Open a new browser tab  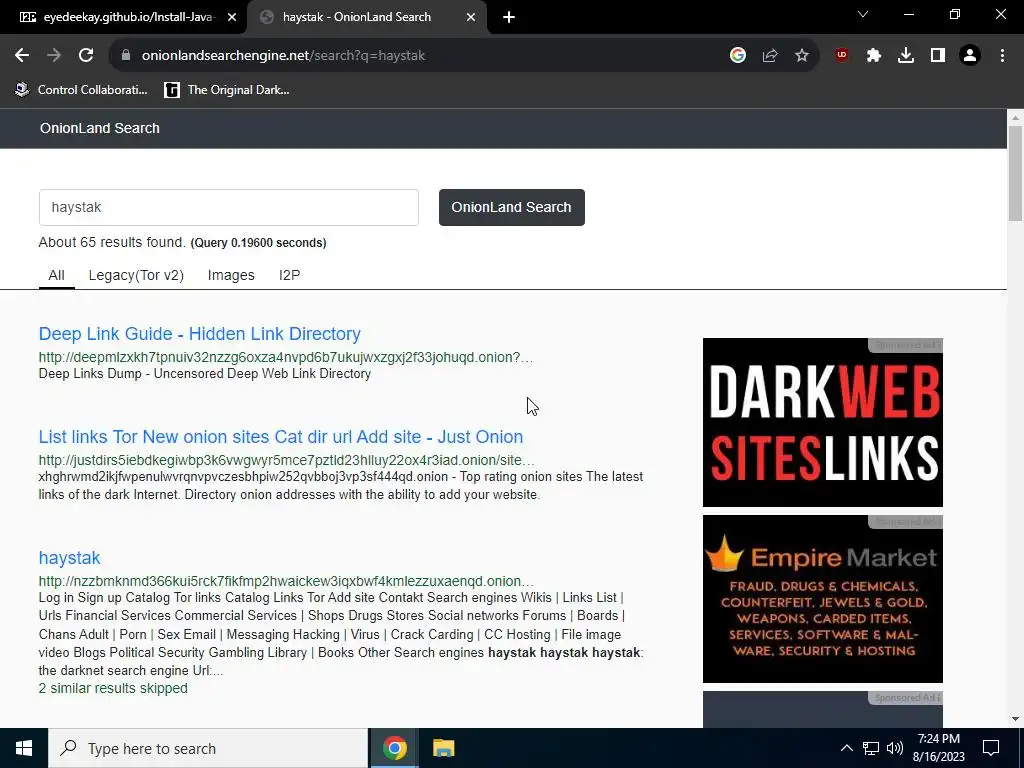(509, 18)
